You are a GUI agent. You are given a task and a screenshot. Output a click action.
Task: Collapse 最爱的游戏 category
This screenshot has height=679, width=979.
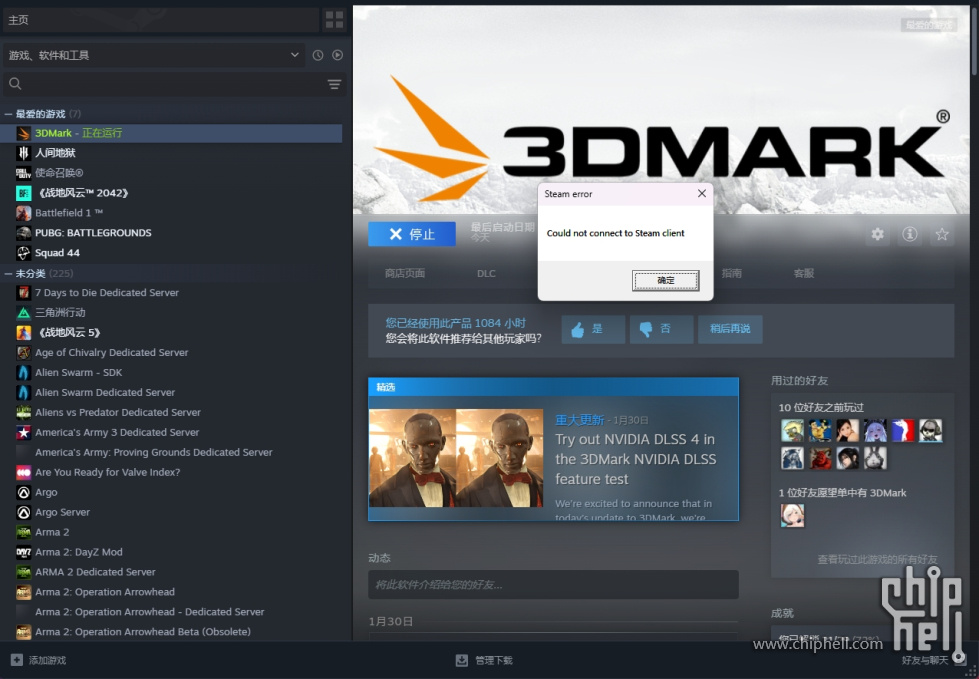pos(9,114)
